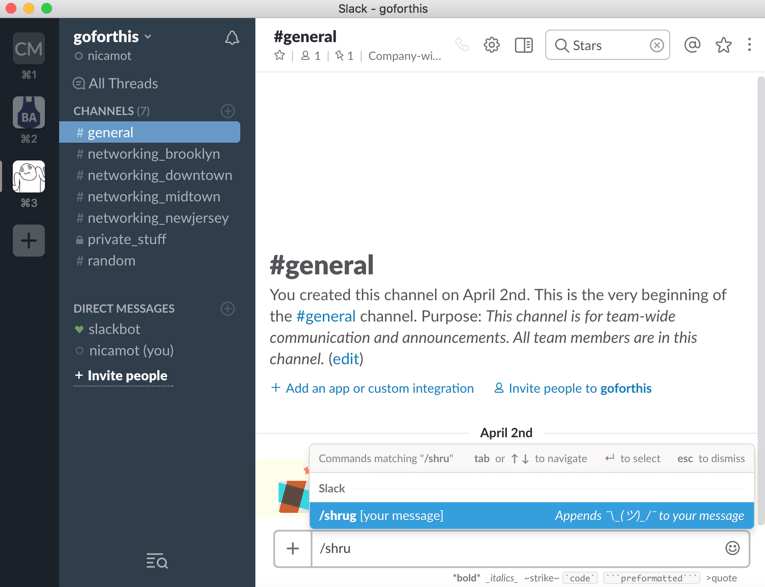Add a new channel plus icon
The height and width of the screenshot is (587, 765).
coord(227,111)
